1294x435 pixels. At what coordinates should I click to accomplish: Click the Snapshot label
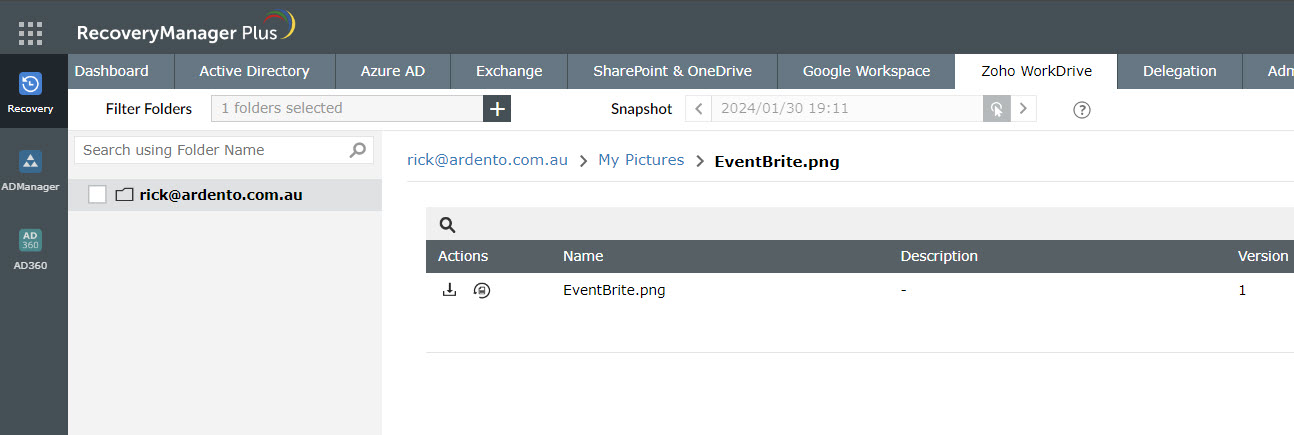tap(642, 109)
